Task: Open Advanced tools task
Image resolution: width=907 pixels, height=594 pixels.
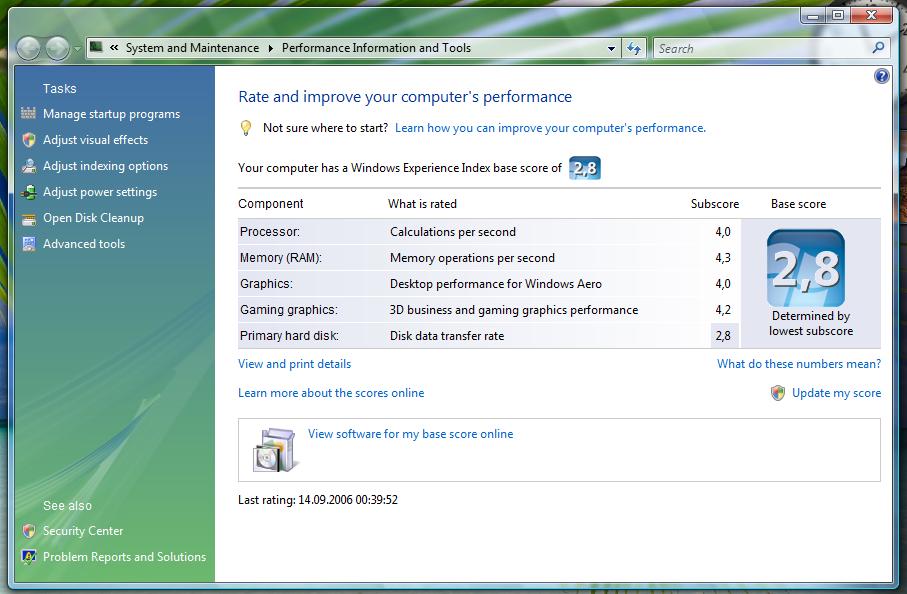Action: 84,244
